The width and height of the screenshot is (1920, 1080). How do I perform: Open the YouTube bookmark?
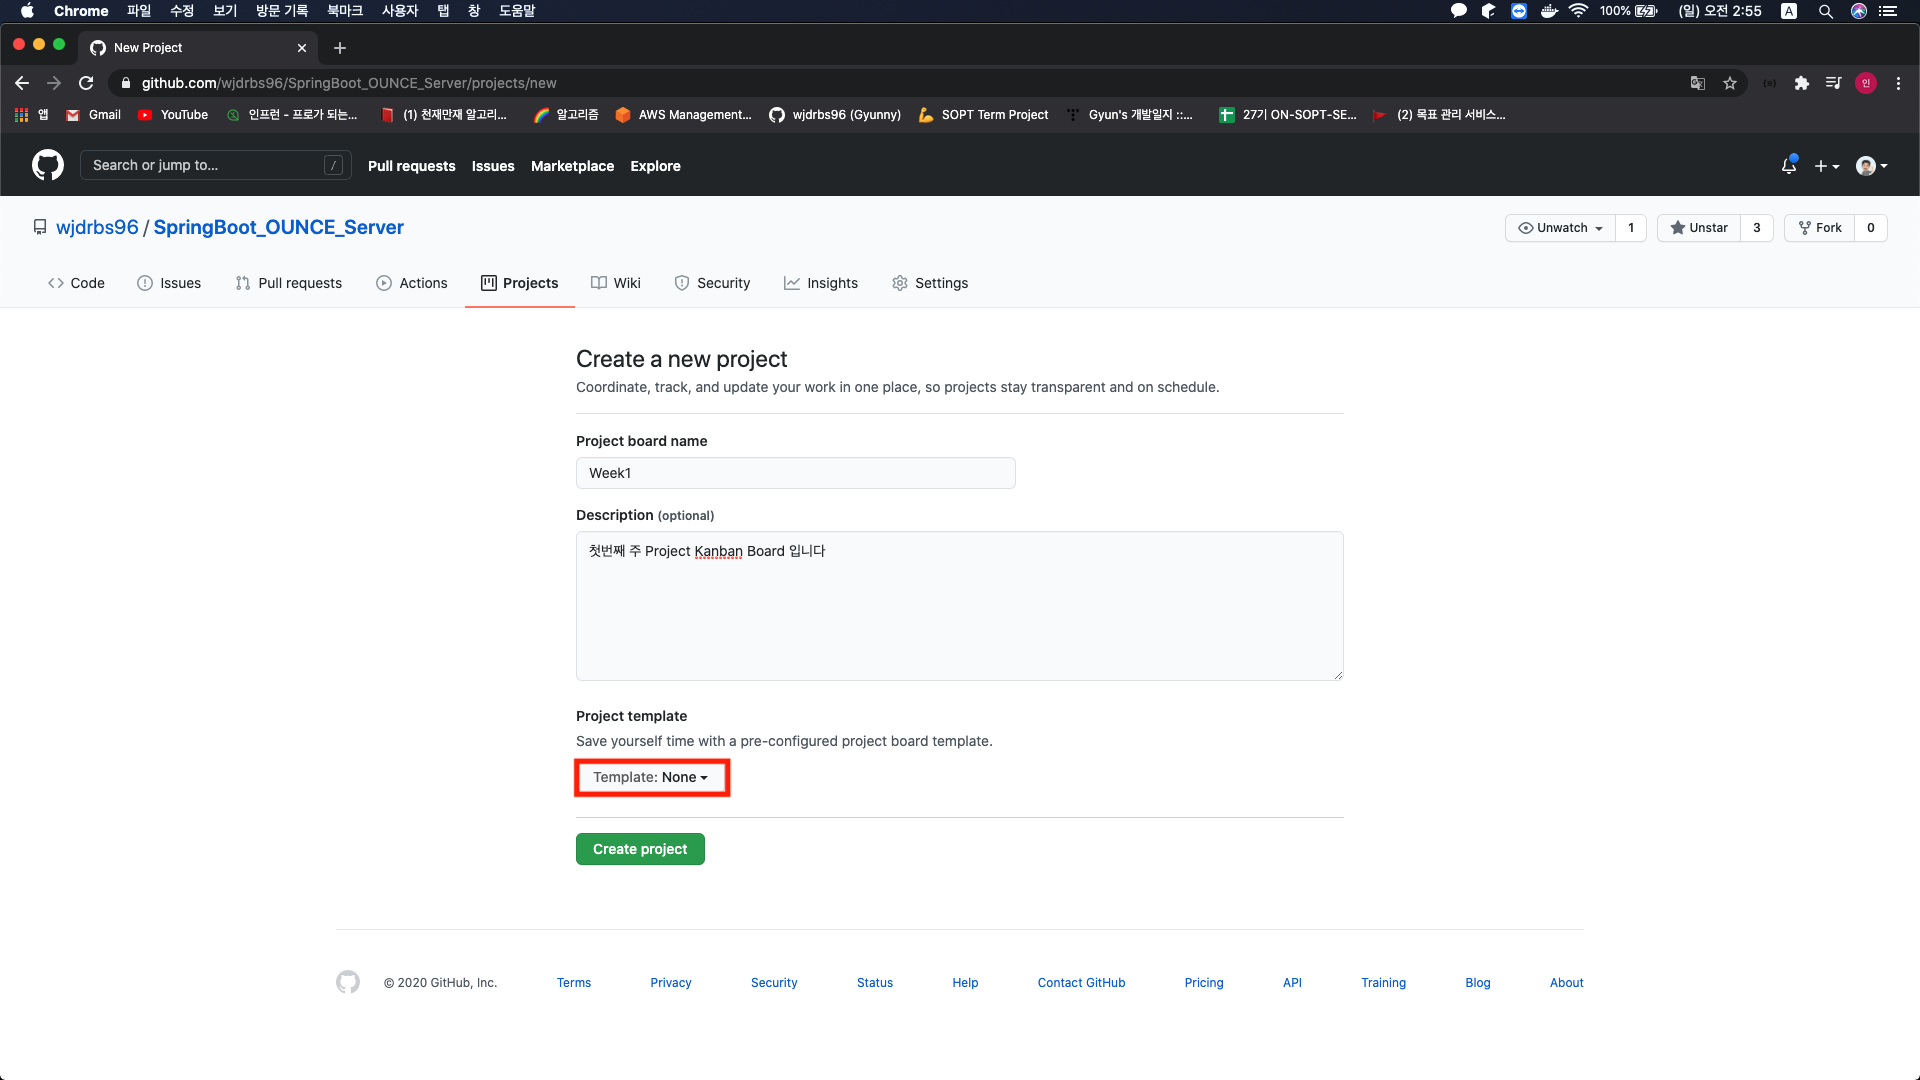(x=173, y=115)
